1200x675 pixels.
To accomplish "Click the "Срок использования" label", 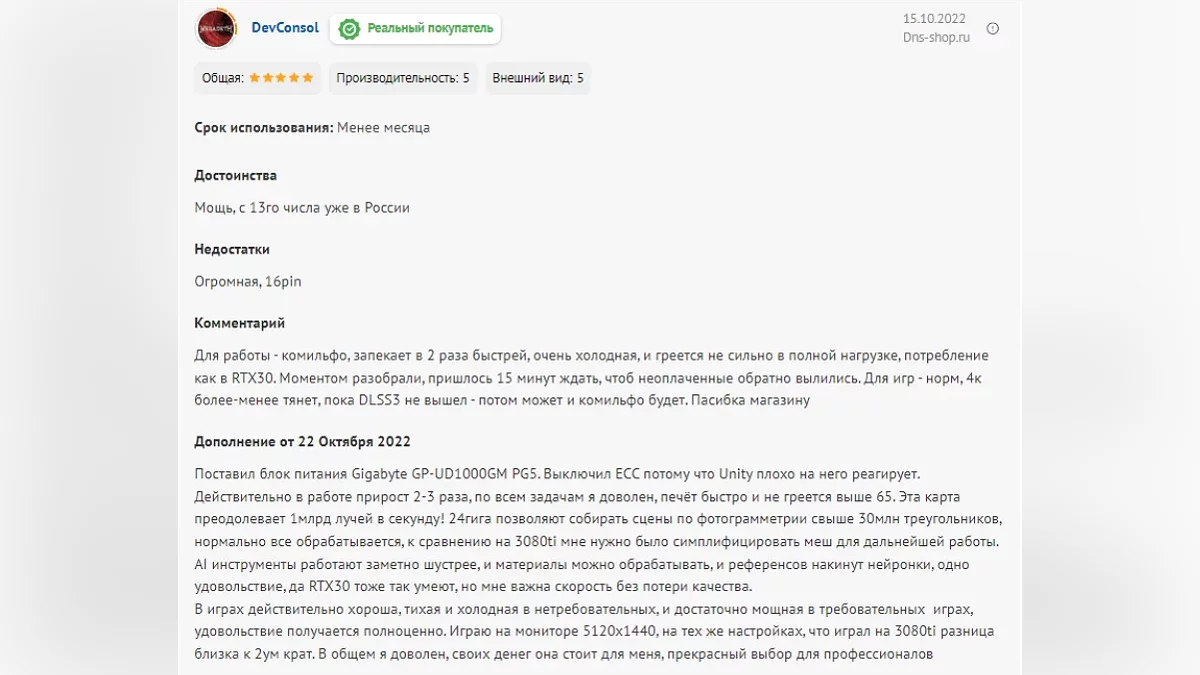I will pyautogui.click(x=264, y=127).
